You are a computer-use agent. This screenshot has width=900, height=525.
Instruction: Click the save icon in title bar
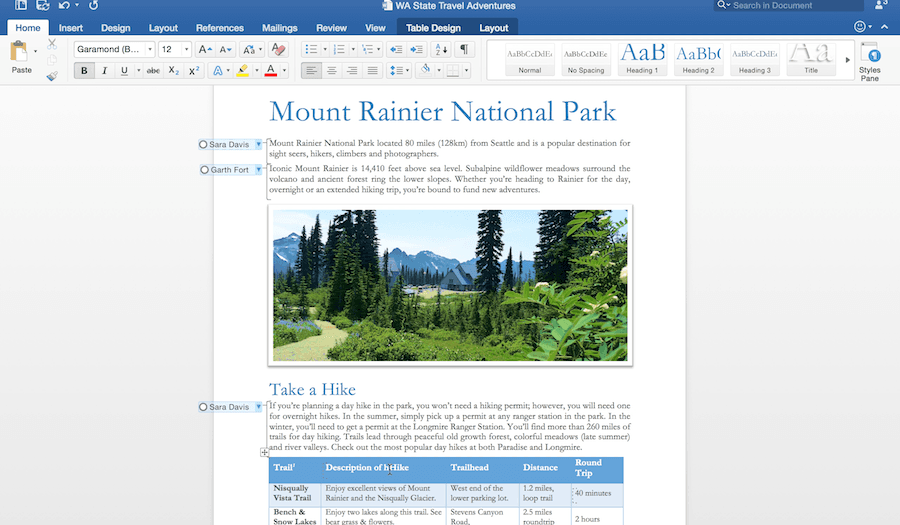pos(42,6)
